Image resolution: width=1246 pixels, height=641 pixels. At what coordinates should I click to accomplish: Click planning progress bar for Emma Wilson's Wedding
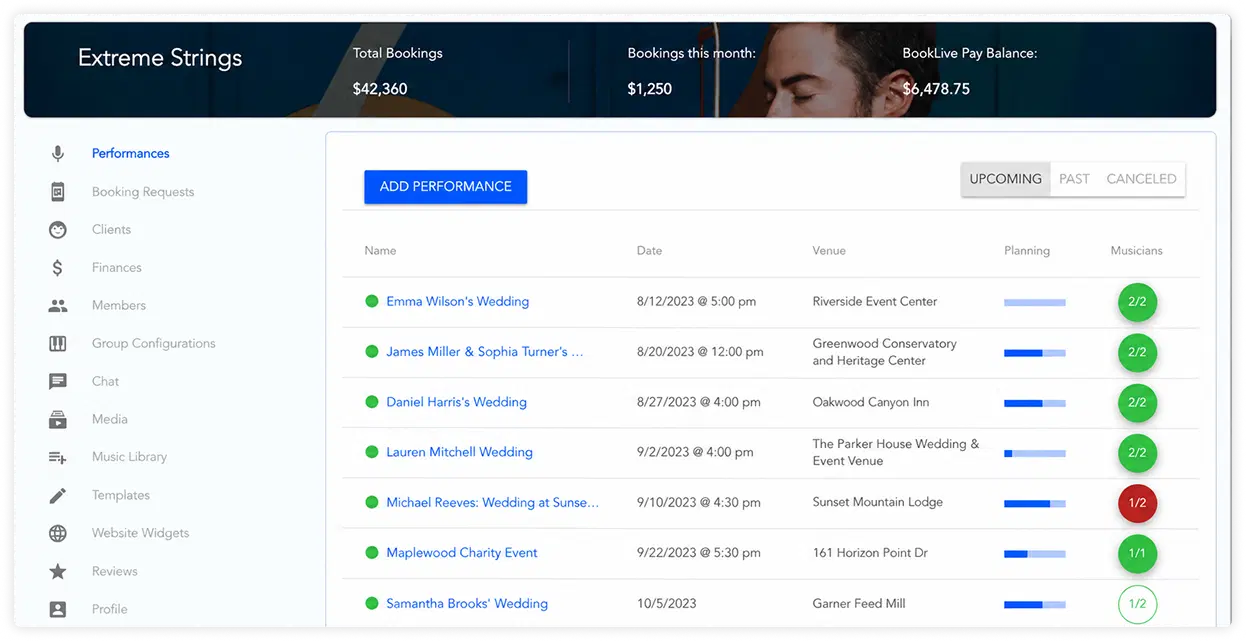pos(1035,302)
